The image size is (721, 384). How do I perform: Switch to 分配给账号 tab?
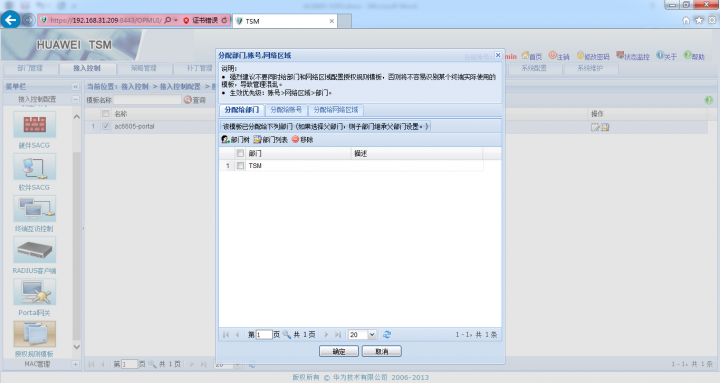pos(286,110)
